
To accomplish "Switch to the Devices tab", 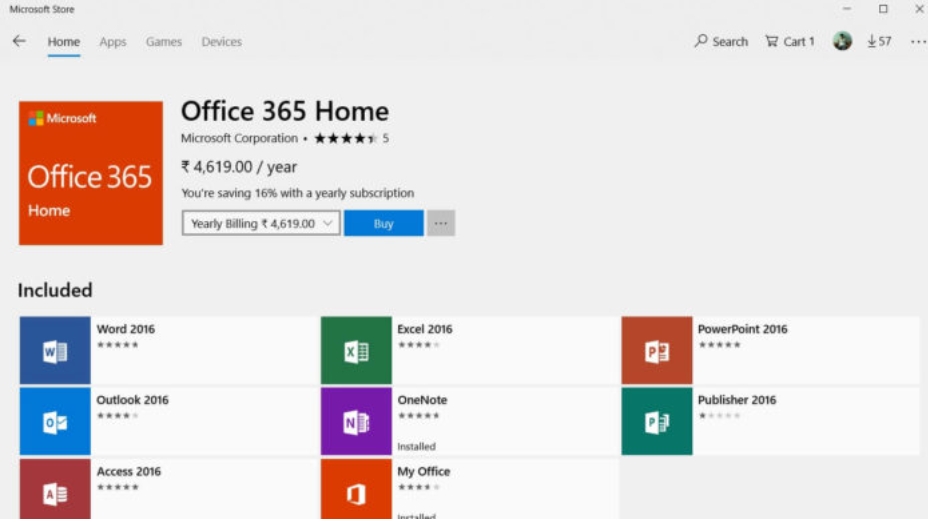I will (221, 42).
